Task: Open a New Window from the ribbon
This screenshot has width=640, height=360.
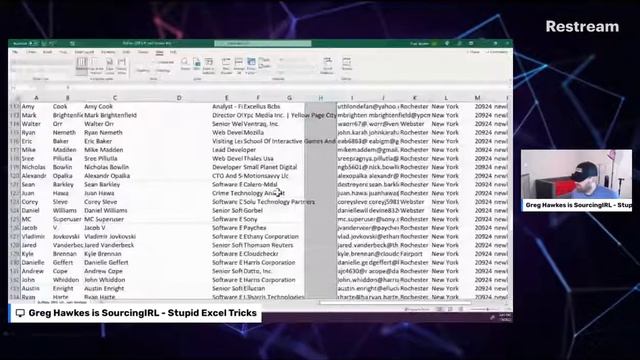Action: click(226, 65)
